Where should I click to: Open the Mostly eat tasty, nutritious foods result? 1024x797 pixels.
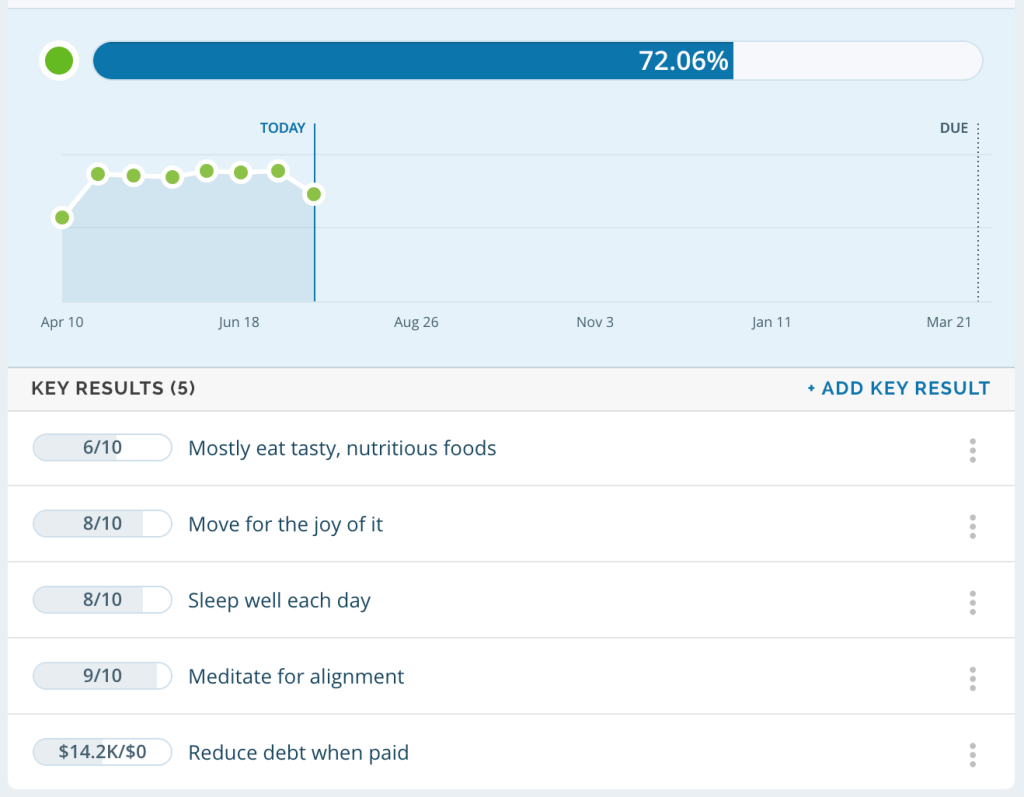342,448
